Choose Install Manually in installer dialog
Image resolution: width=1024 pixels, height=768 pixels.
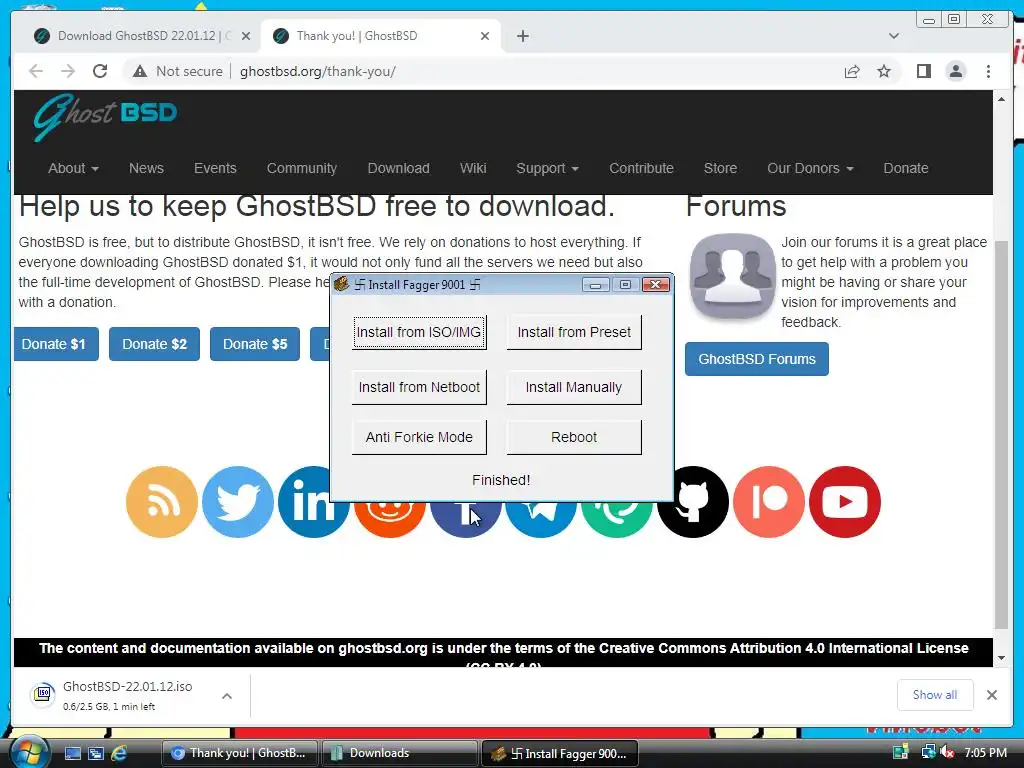pos(574,387)
